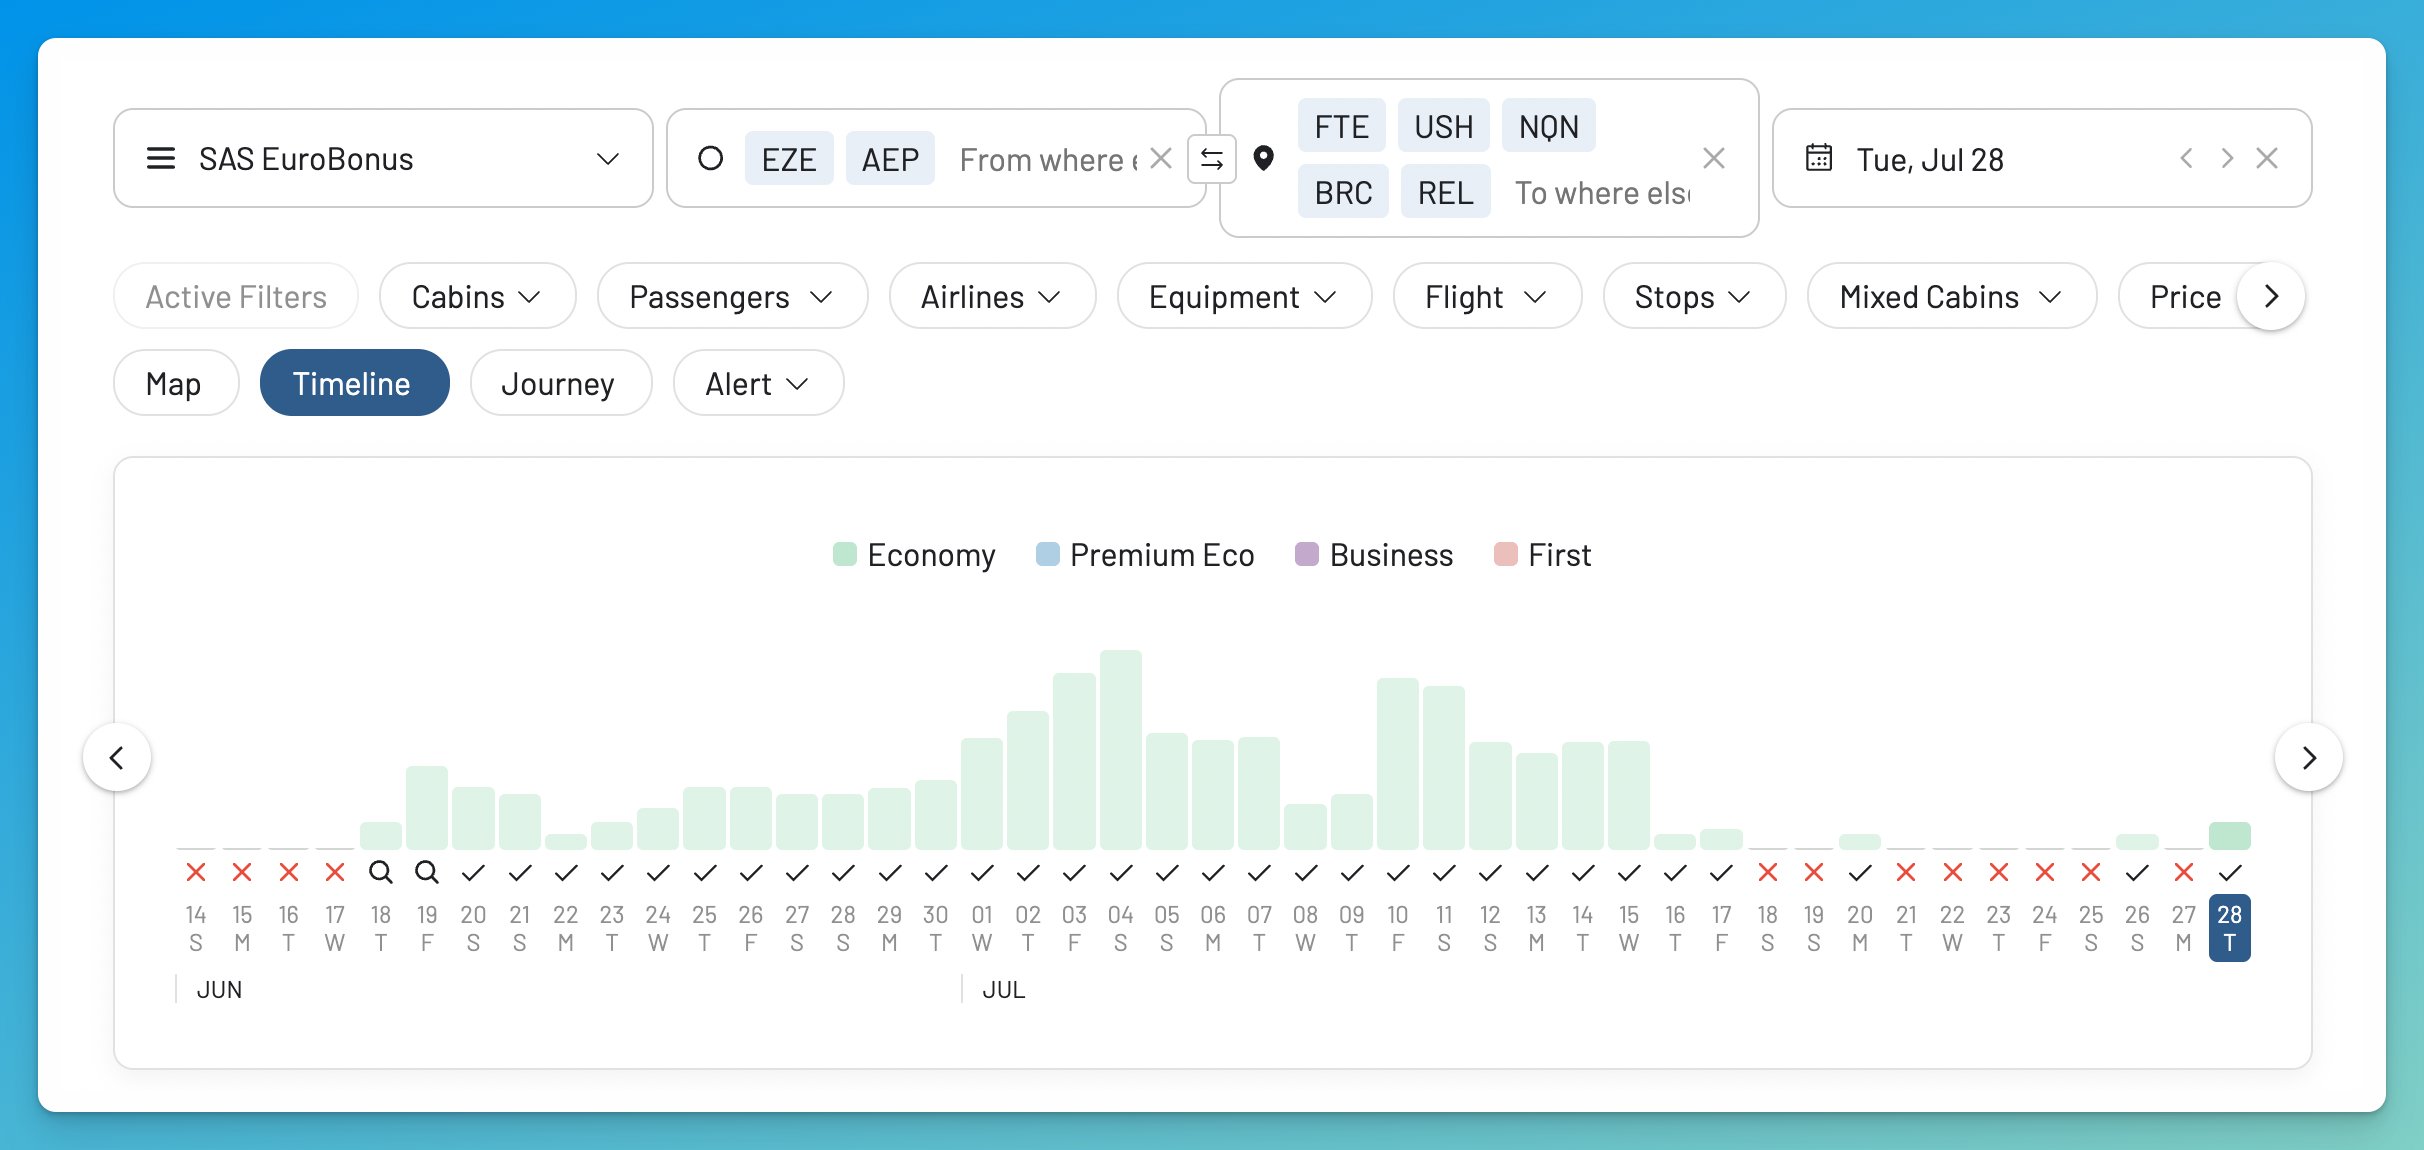2424x1150 pixels.
Task: Go to next day in date field
Action: (2227, 158)
